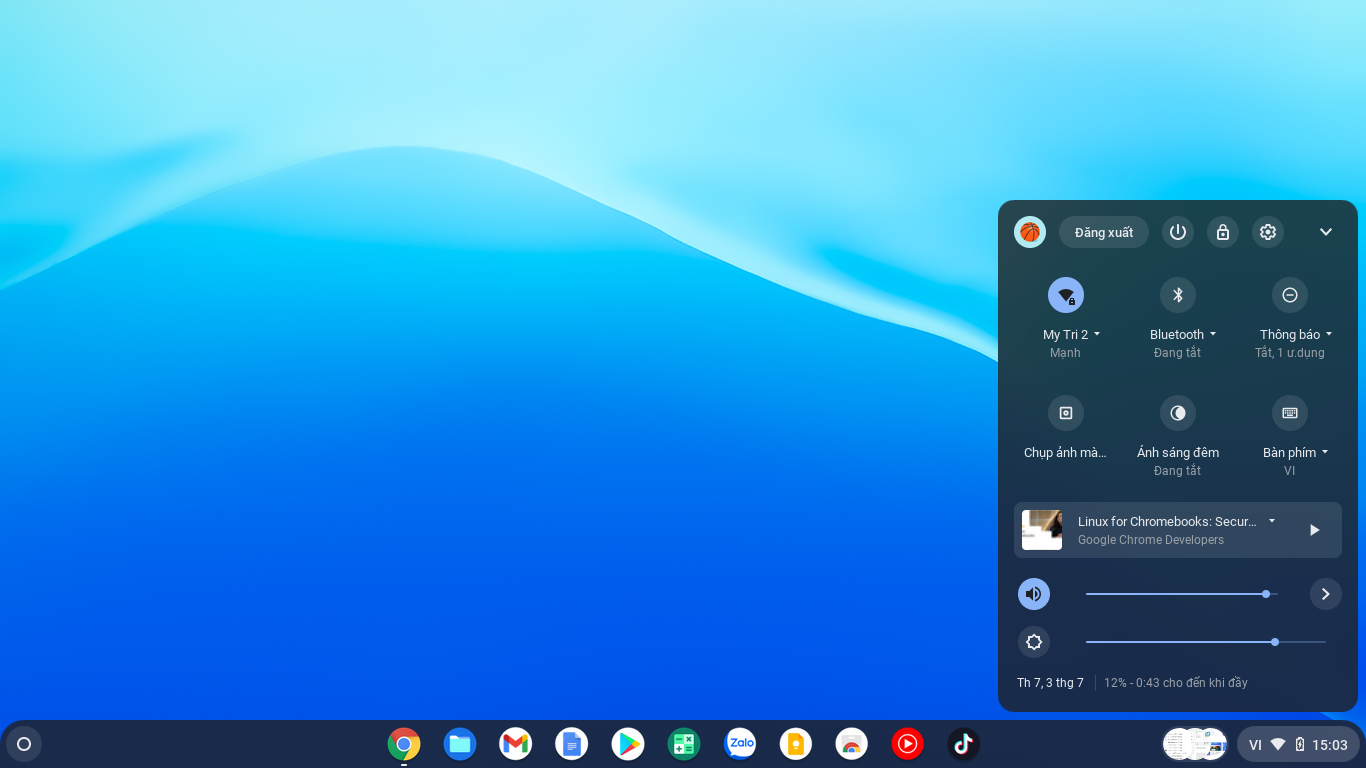Click the brightness sun icon
The height and width of the screenshot is (768, 1366).
pyautogui.click(x=1034, y=642)
